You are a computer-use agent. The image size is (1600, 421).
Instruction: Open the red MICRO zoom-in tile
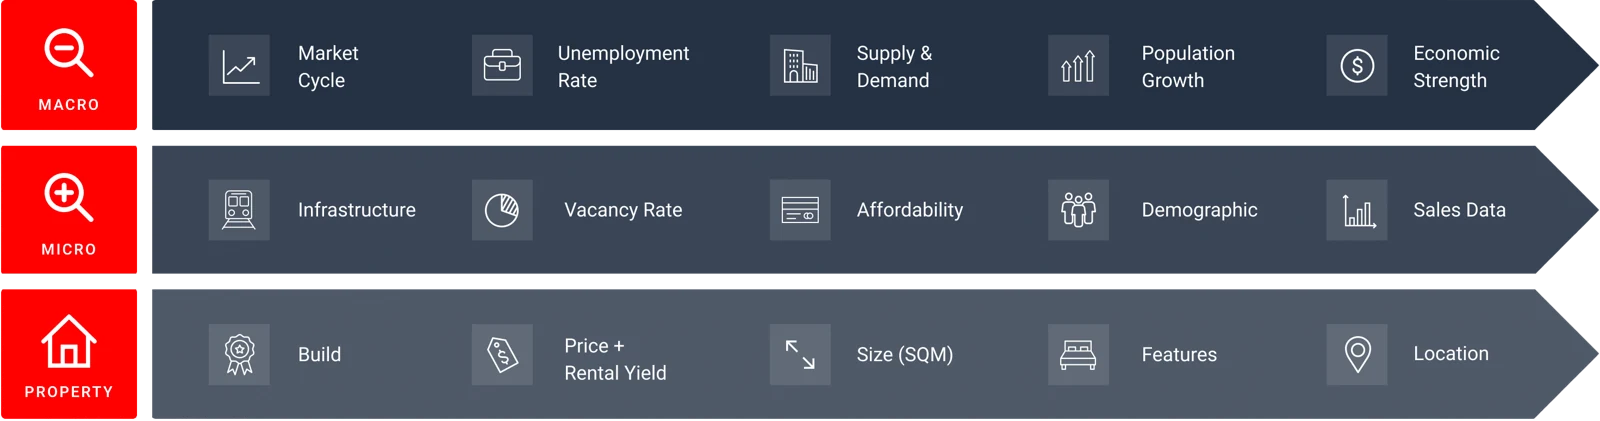pos(69,210)
